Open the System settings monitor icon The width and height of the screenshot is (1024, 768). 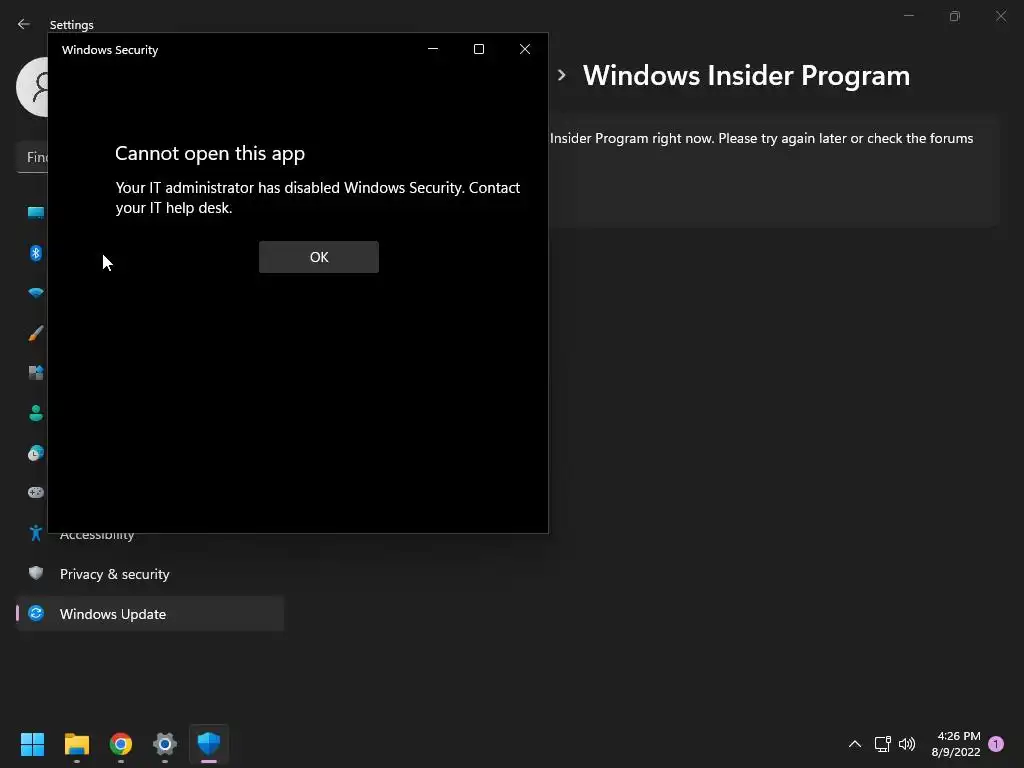[36, 212]
